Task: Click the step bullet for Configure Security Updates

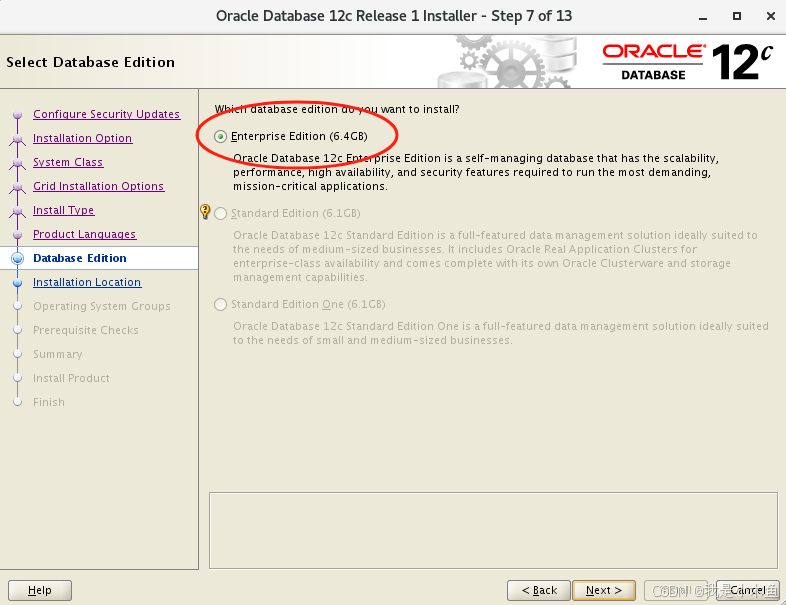Action: [18, 115]
